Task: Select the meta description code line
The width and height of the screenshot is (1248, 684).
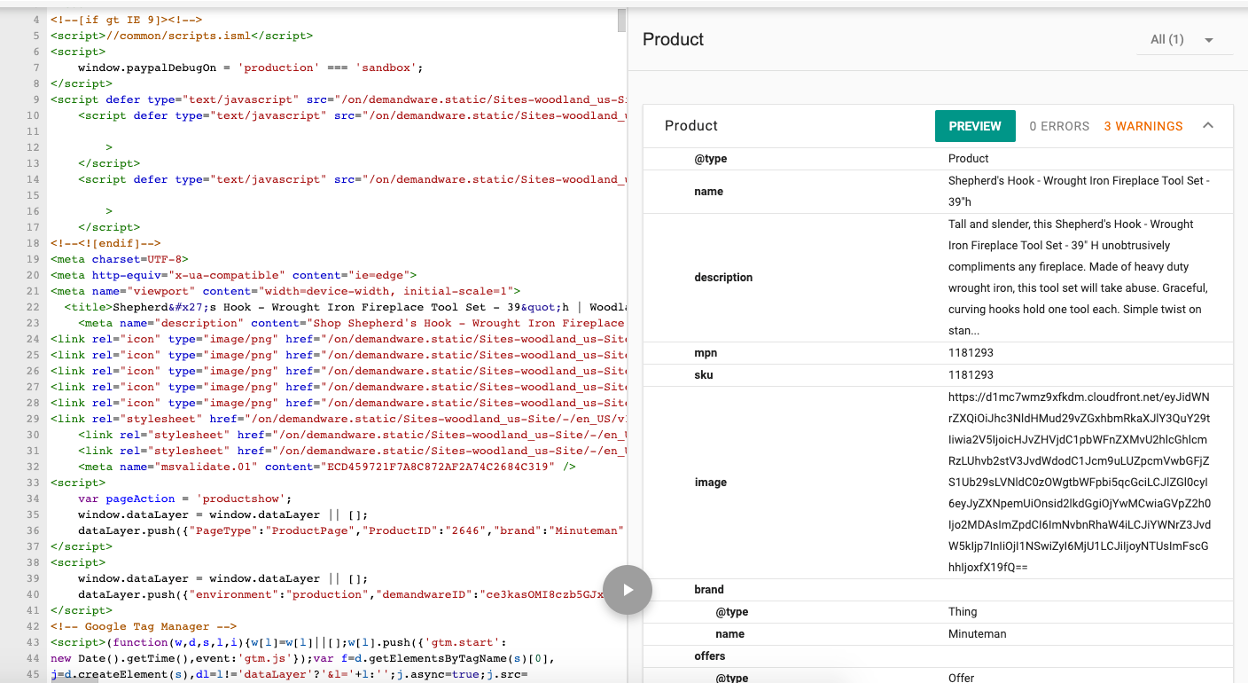Action: pos(352,324)
